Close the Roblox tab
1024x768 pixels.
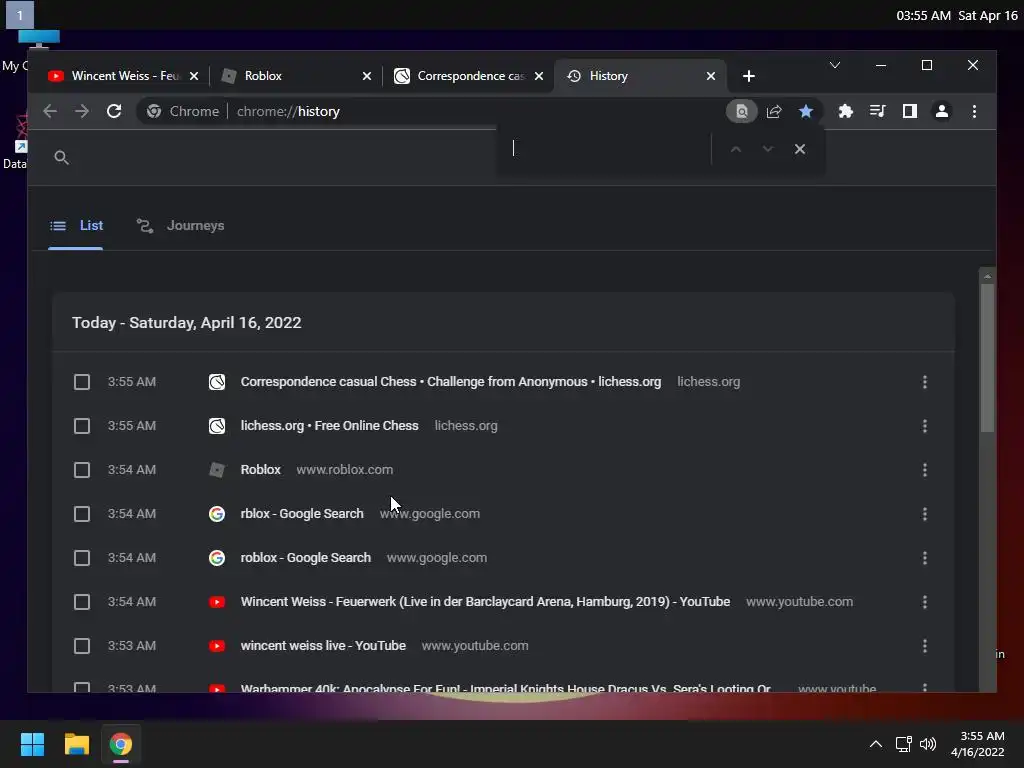click(x=367, y=76)
